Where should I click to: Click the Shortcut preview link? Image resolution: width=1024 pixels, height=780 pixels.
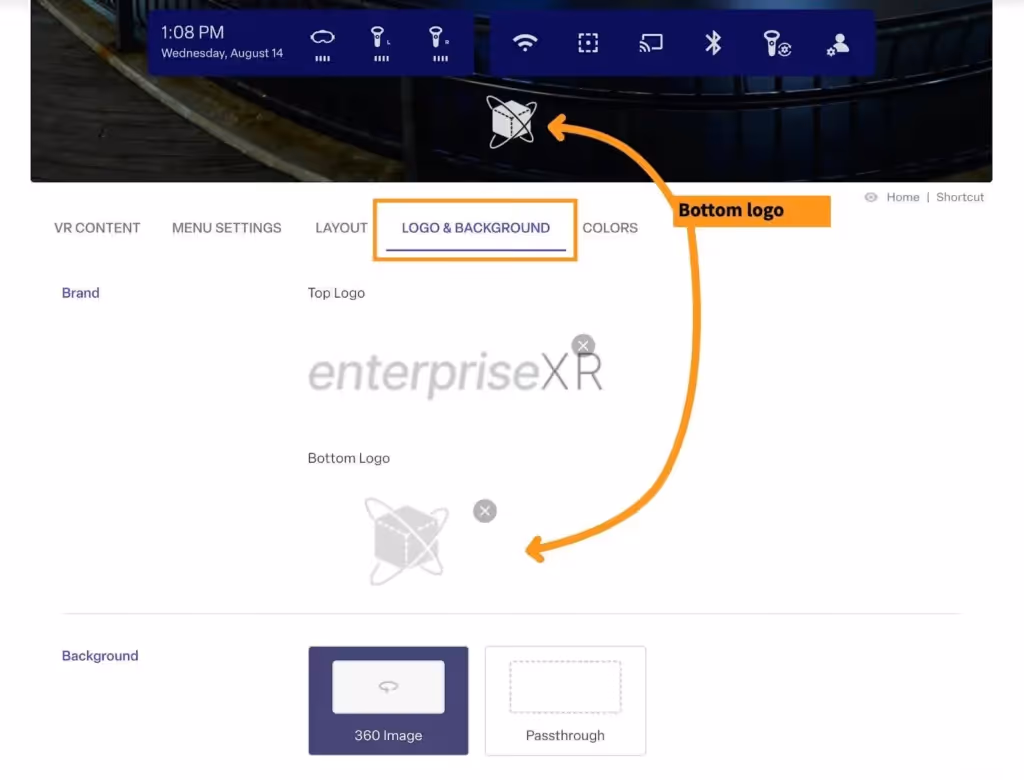coord(959,197)
